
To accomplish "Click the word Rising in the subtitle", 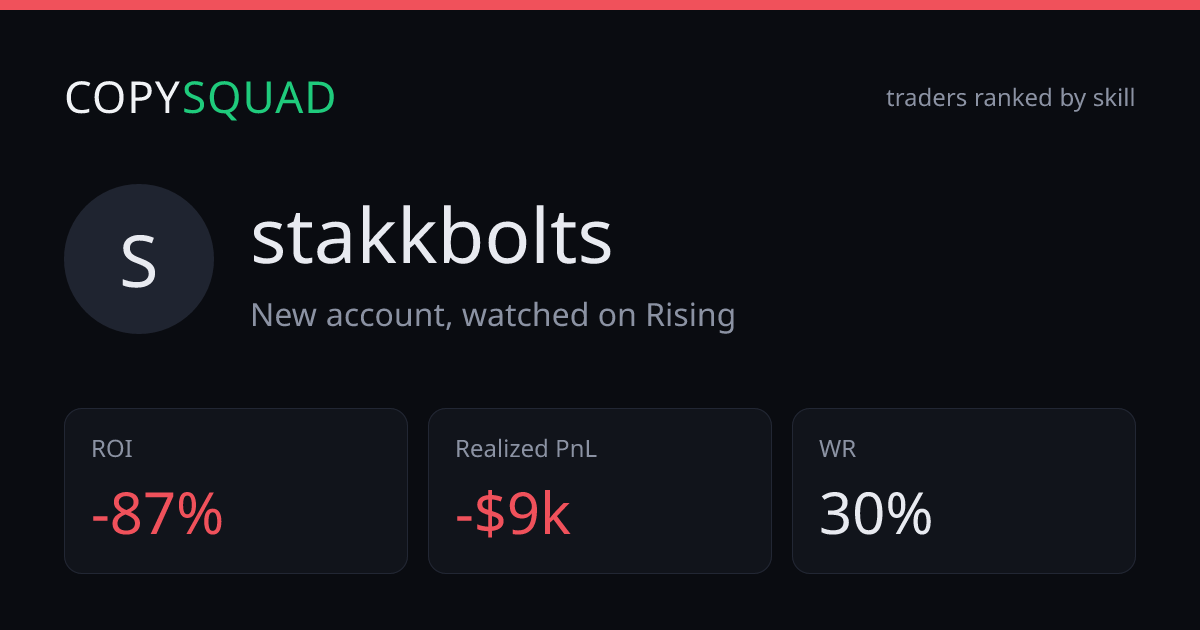I will (690, 315).
